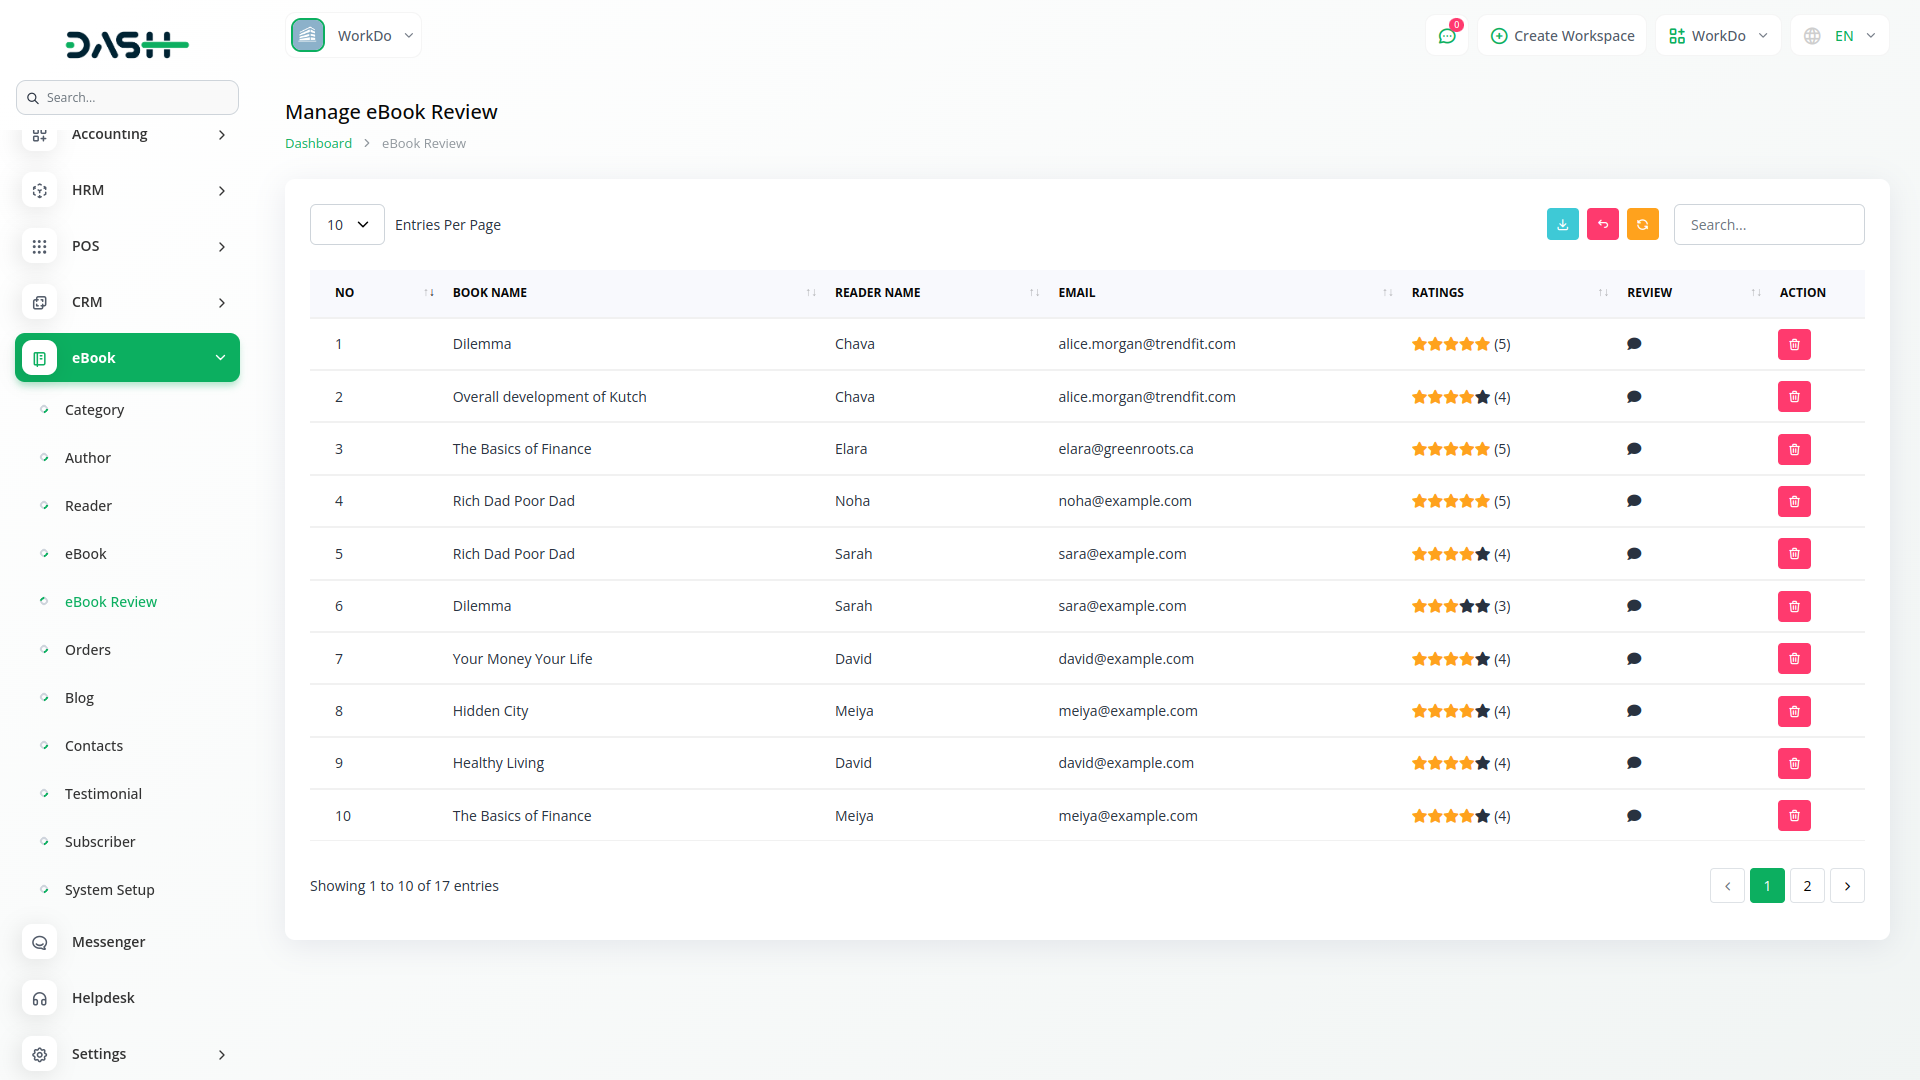This screenshot has height=1080, width=1920.
Task: Click the teal download export icon
Action: coord(1562,224)
